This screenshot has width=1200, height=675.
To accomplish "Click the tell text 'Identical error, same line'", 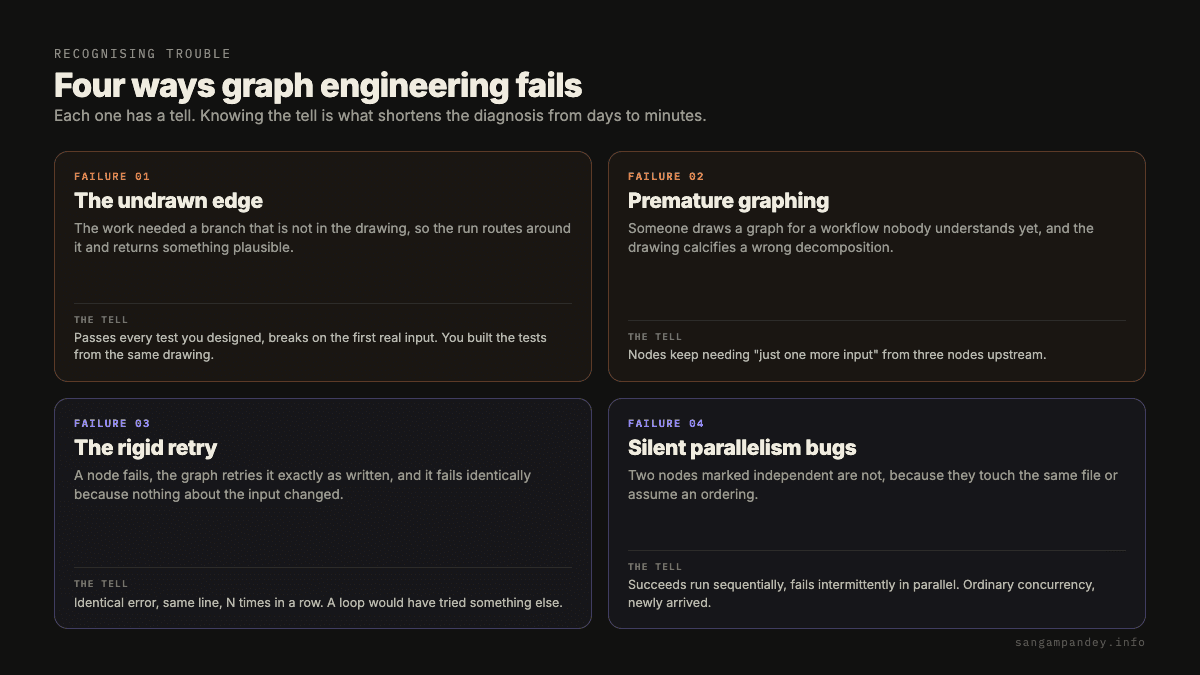I will click(x=318, y=602).
